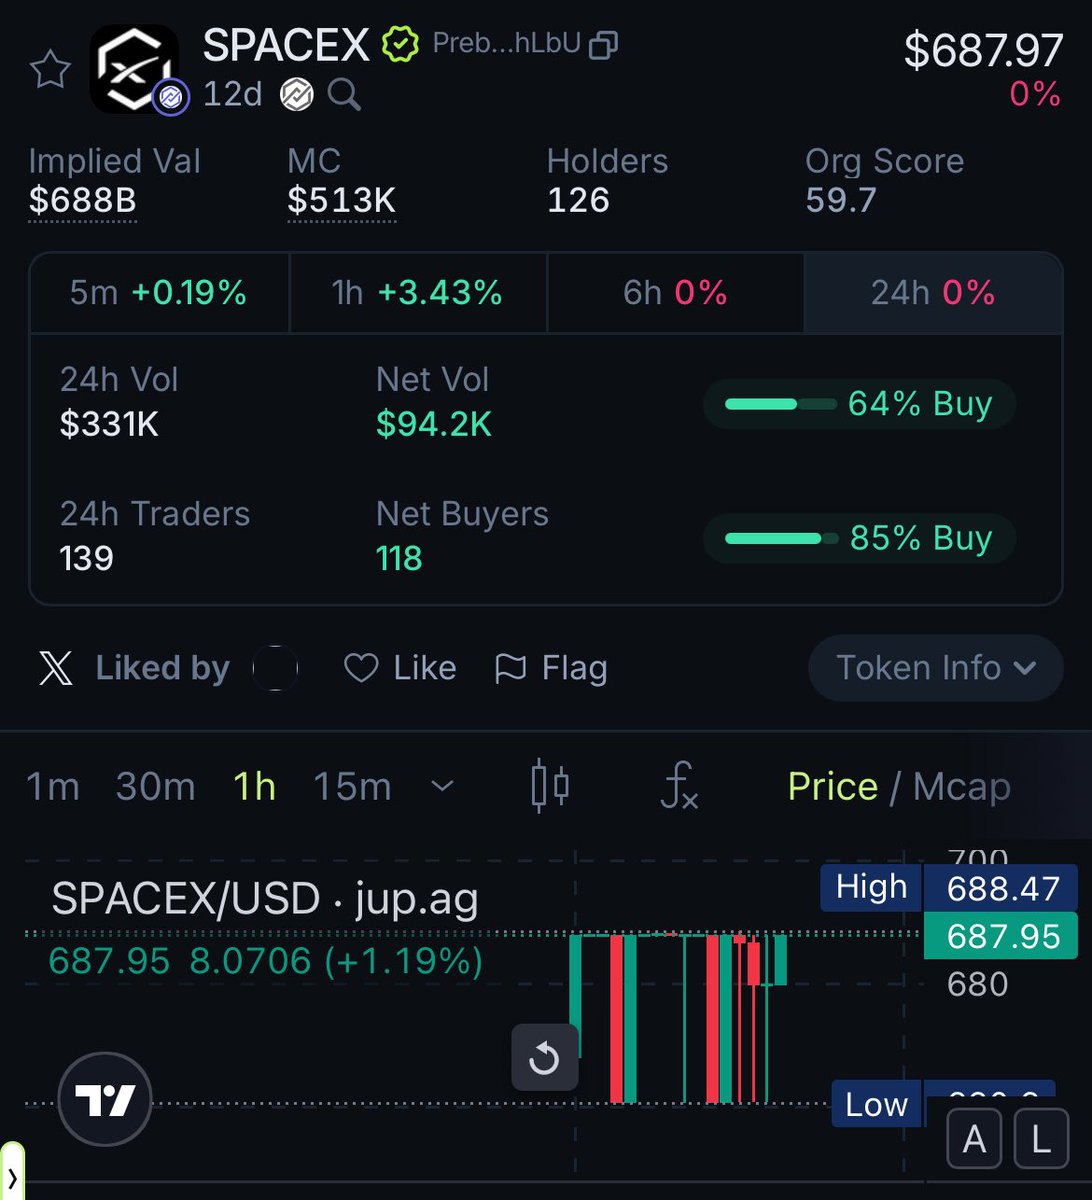Switch chart display to Mcap
The image size is (1092, 1200).
961,787
